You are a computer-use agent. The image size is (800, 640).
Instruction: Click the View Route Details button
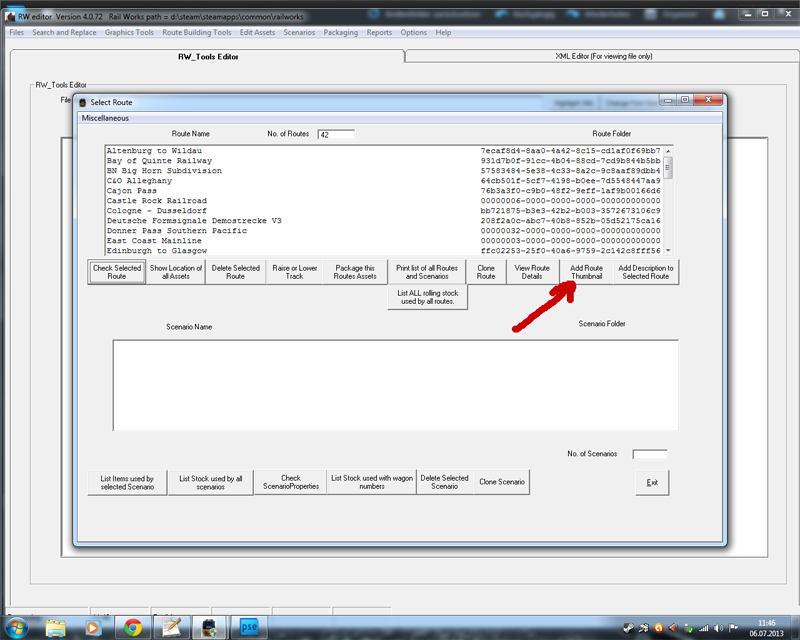[532, 272]
